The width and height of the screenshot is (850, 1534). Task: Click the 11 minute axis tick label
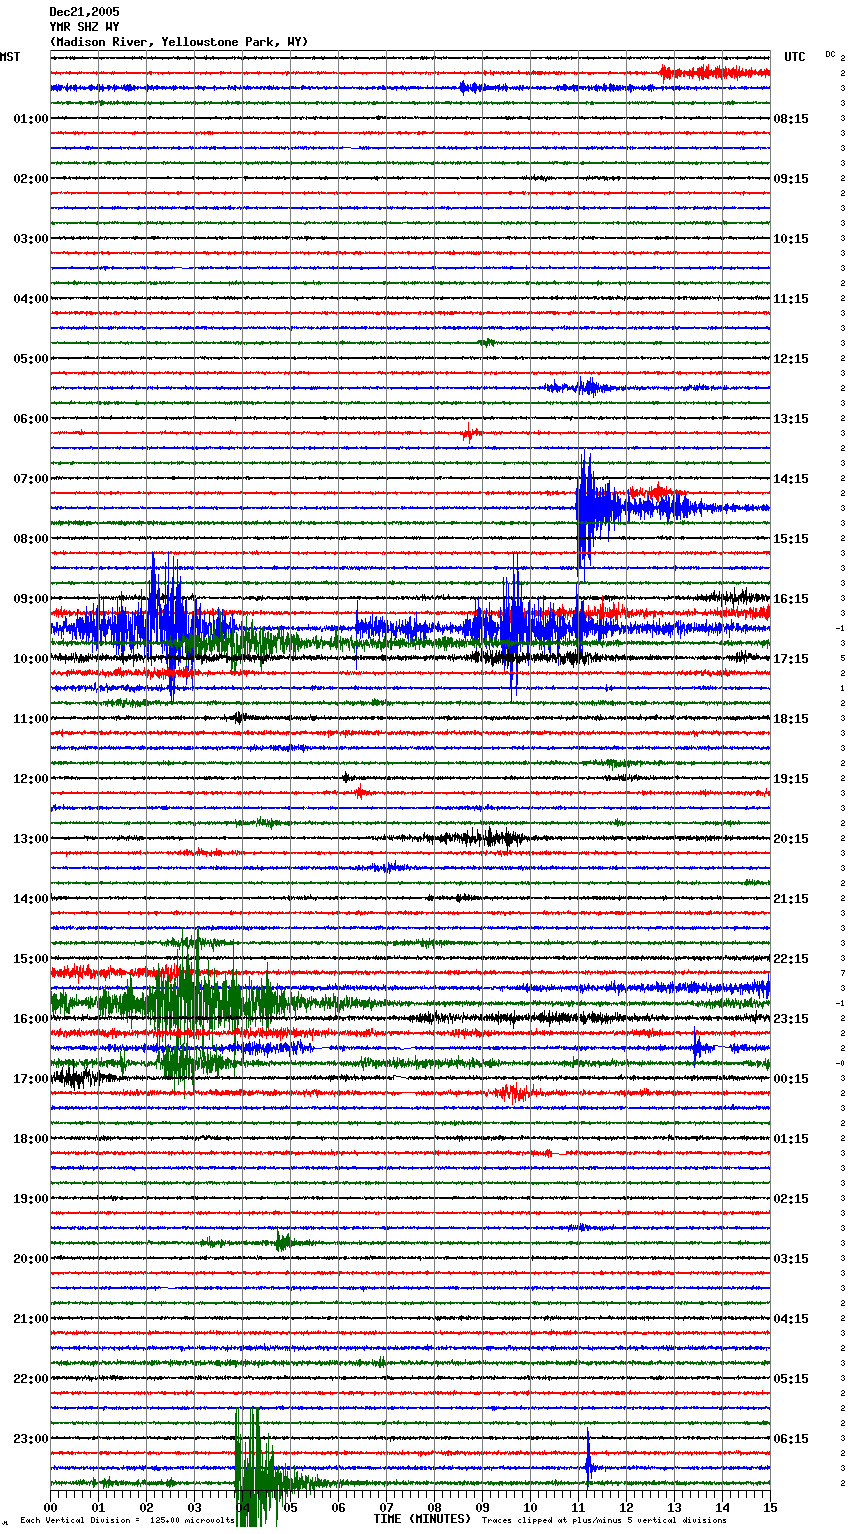coord(579,1507)
